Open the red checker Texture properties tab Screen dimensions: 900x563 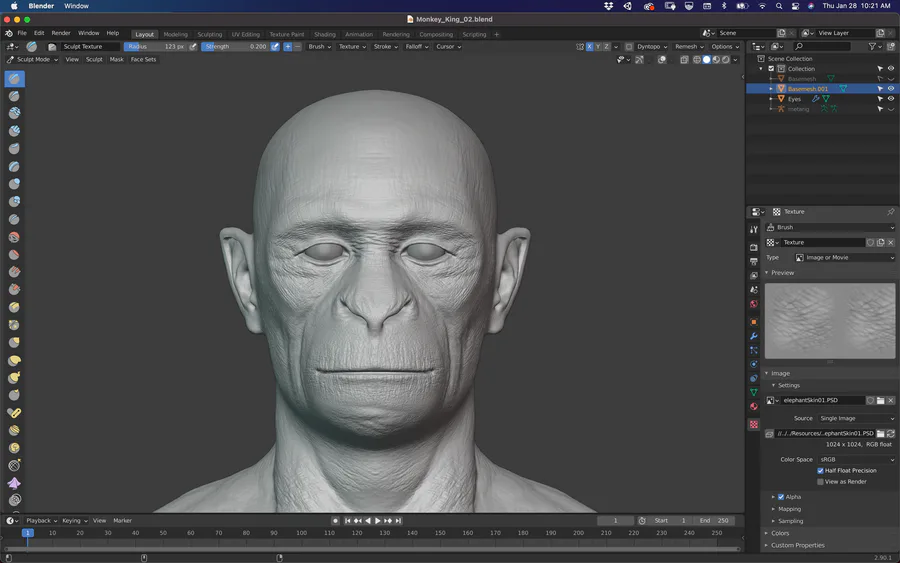tap(754, 425)
